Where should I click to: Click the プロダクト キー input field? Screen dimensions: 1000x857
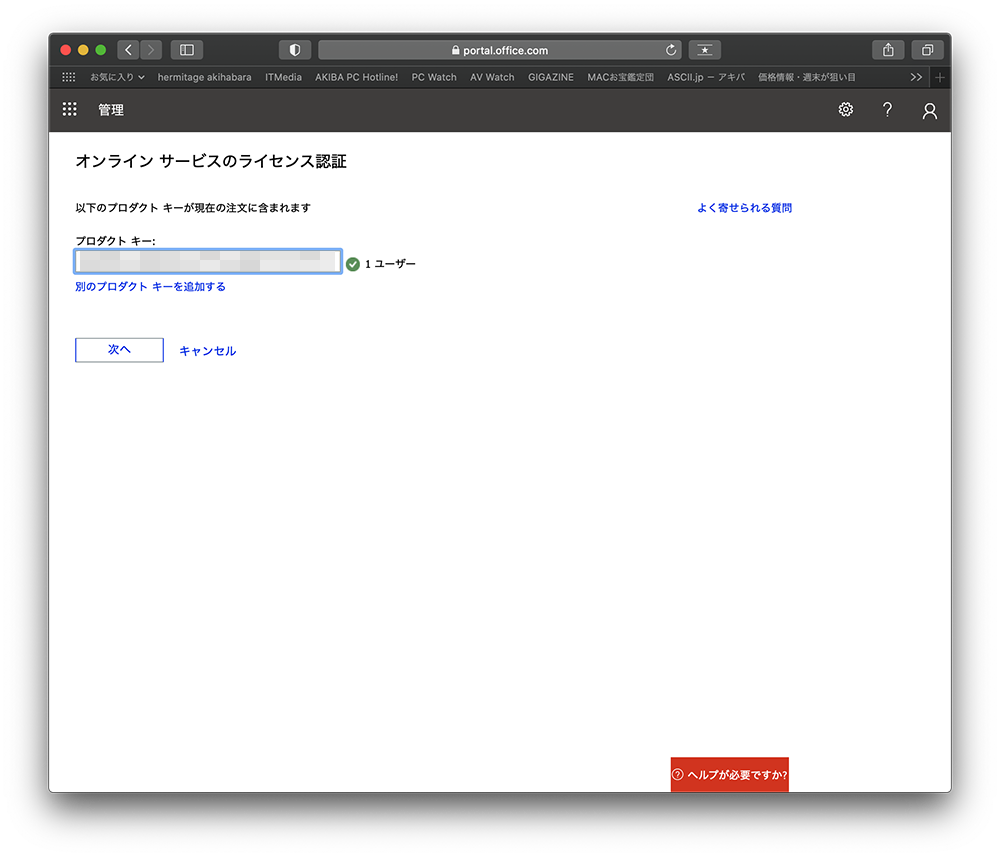(x=208, y=262)
